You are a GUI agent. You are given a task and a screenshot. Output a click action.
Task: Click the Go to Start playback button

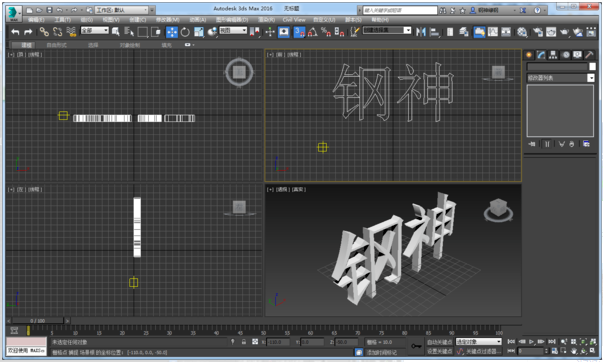coord(511,342)
